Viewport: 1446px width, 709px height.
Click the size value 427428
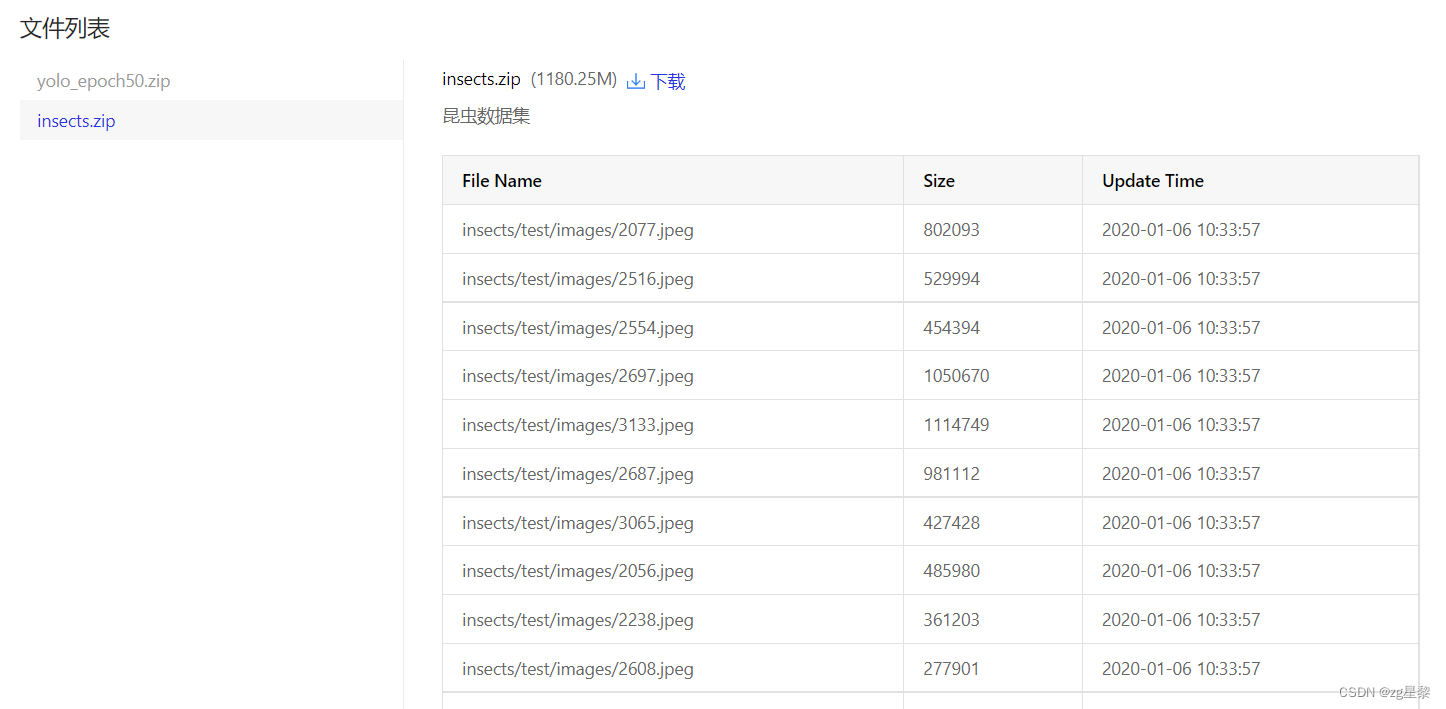pyautogui.click(x=951, y=523)
